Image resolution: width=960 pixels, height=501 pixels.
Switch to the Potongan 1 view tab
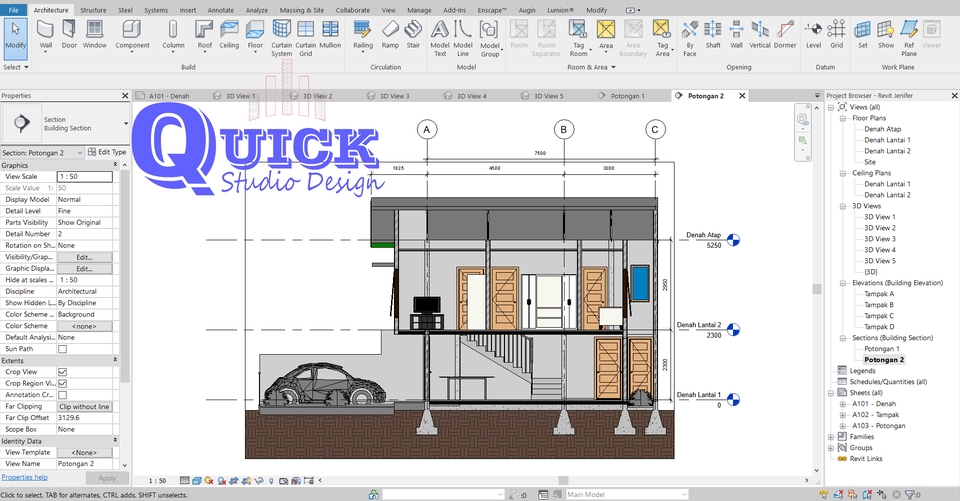click(x=627, y=96)
